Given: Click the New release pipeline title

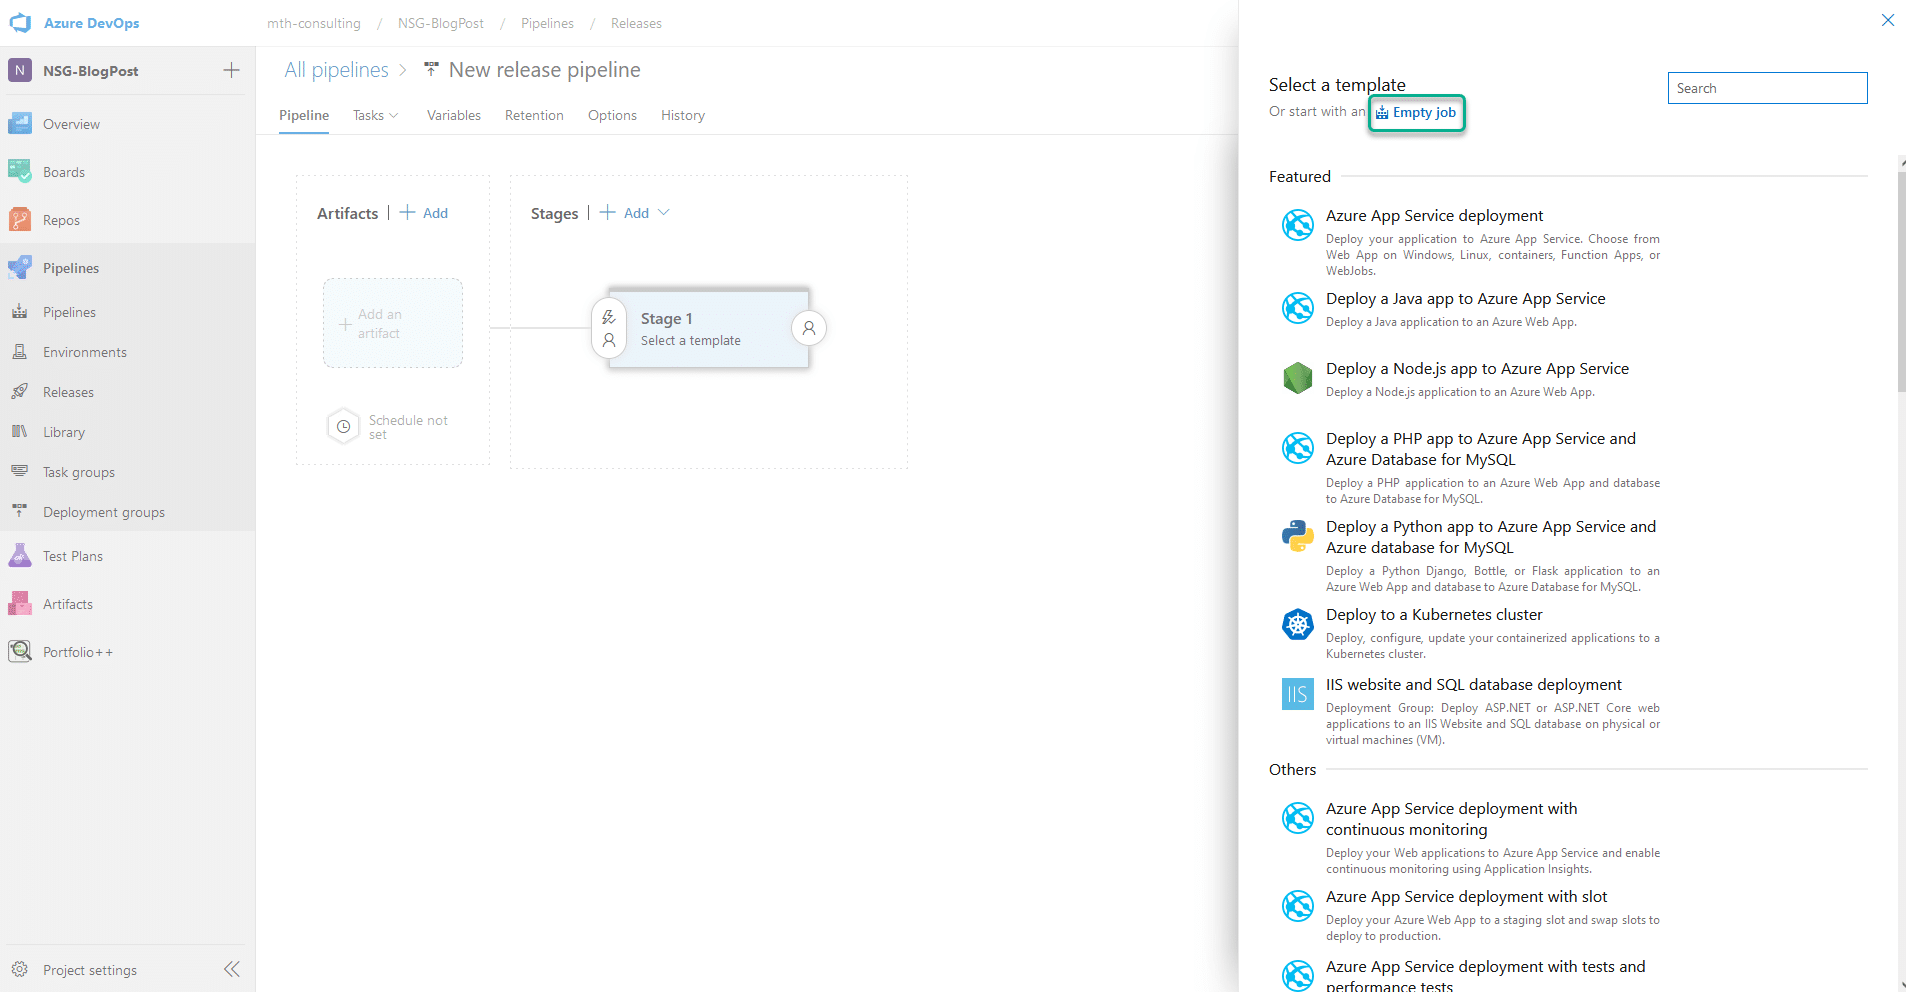Looking at the screenshot, I should [544, 70].
